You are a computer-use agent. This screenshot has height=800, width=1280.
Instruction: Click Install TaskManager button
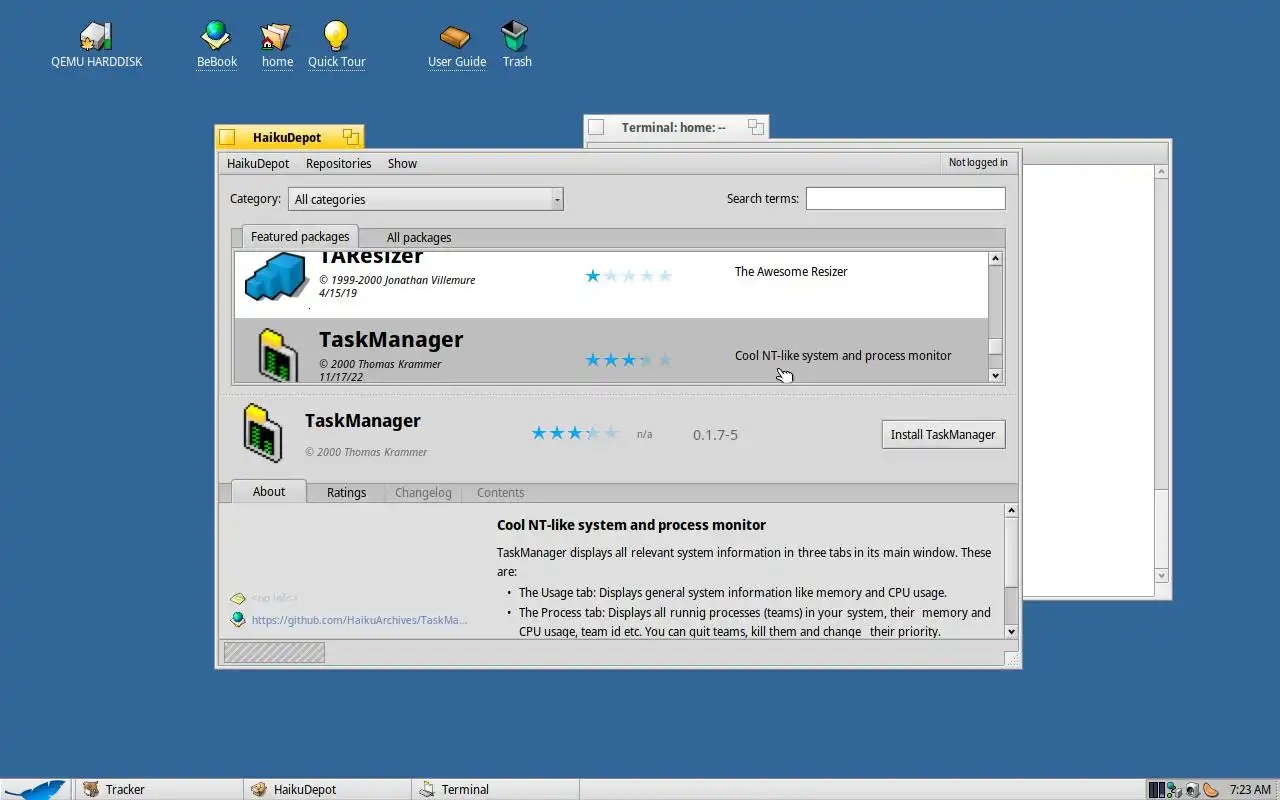[x=943, y=434]
